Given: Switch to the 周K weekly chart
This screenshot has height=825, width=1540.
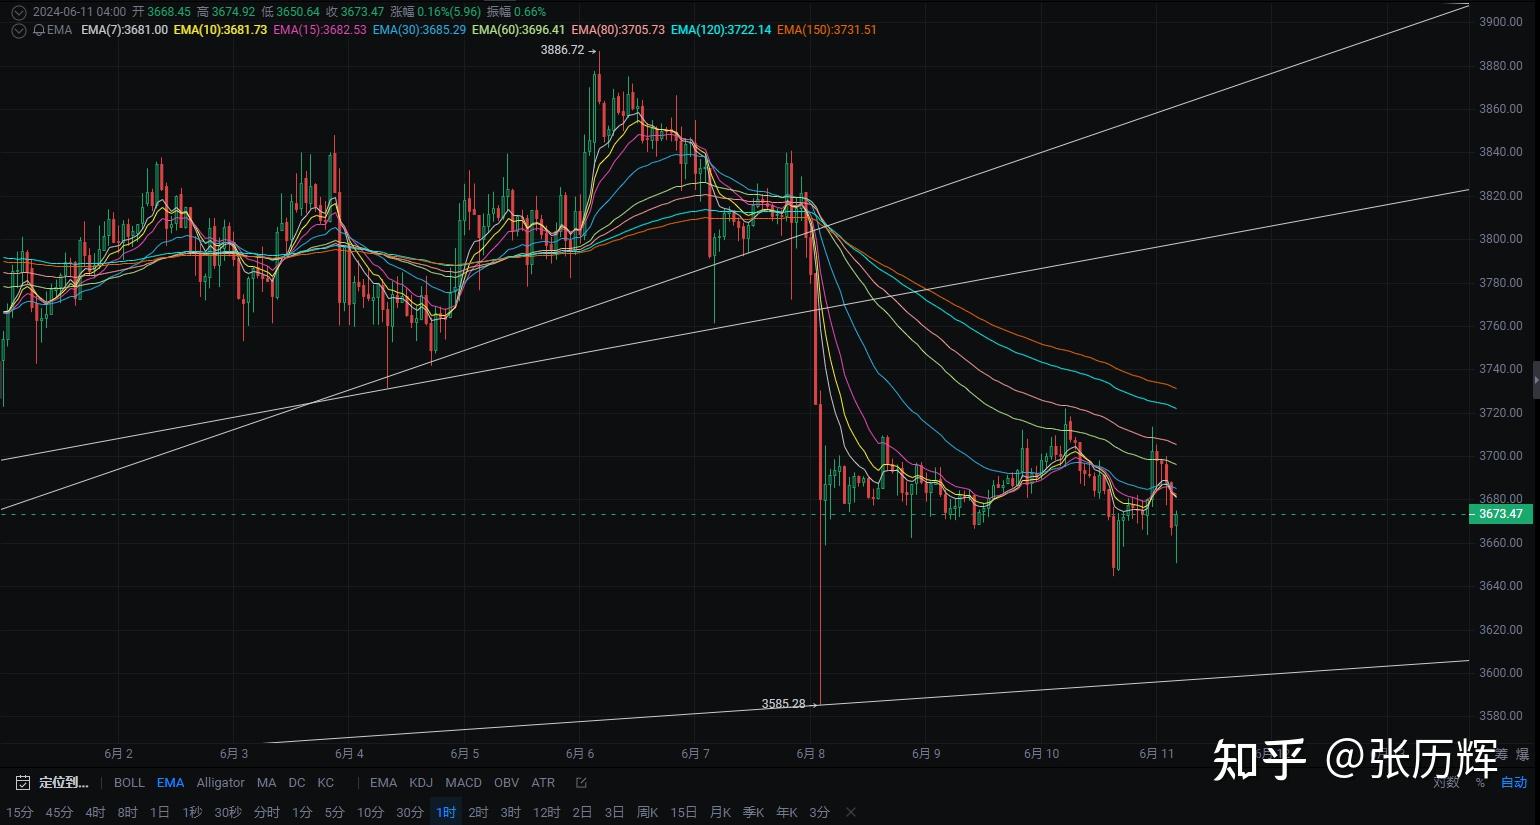Looking at the screenshot, I should pyautogui.click(x=647, y=812).
